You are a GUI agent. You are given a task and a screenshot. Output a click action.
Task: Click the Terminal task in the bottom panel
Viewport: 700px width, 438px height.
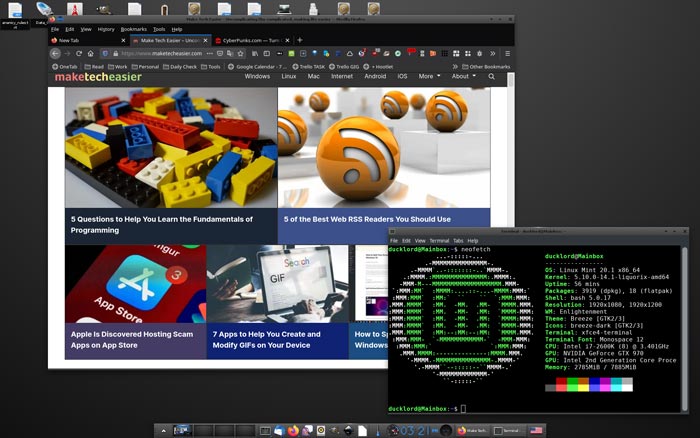click(x=507, y=430)
